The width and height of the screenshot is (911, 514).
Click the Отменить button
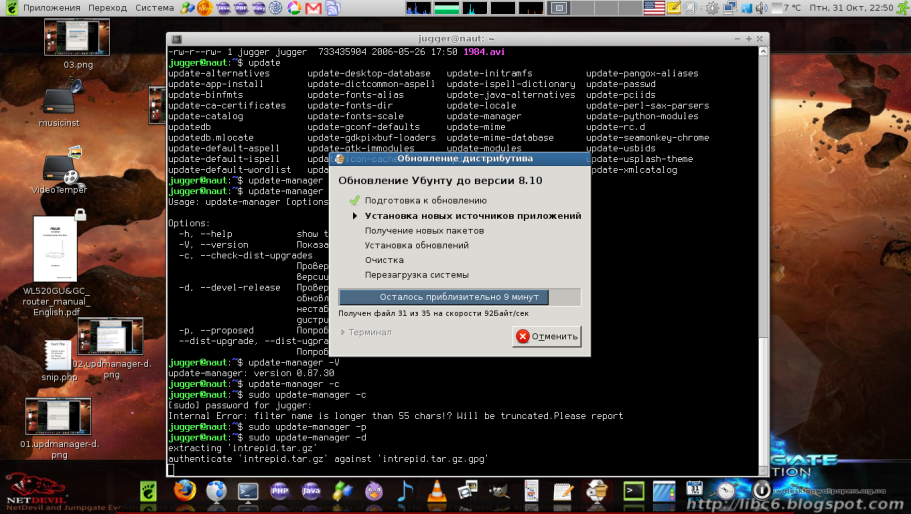pyautogui.click(x=547, y=336)
